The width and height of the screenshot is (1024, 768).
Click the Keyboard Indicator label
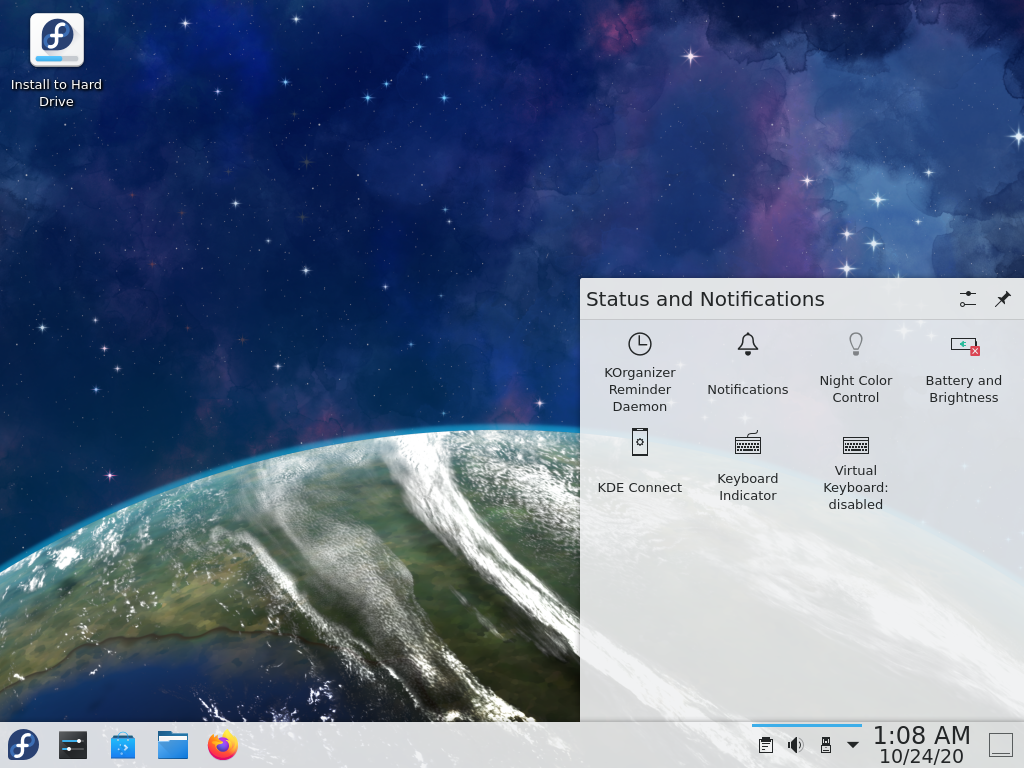coord(748,487)
